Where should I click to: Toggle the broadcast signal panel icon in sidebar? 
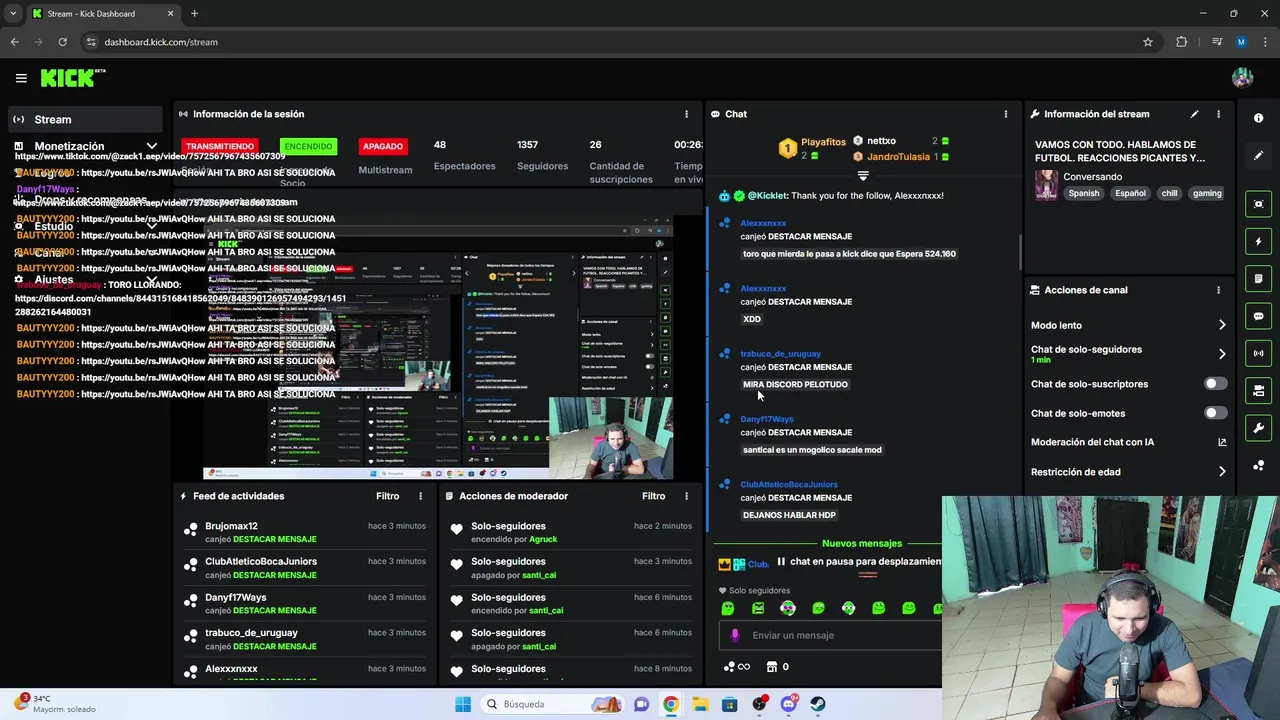tap(1258, 353)
